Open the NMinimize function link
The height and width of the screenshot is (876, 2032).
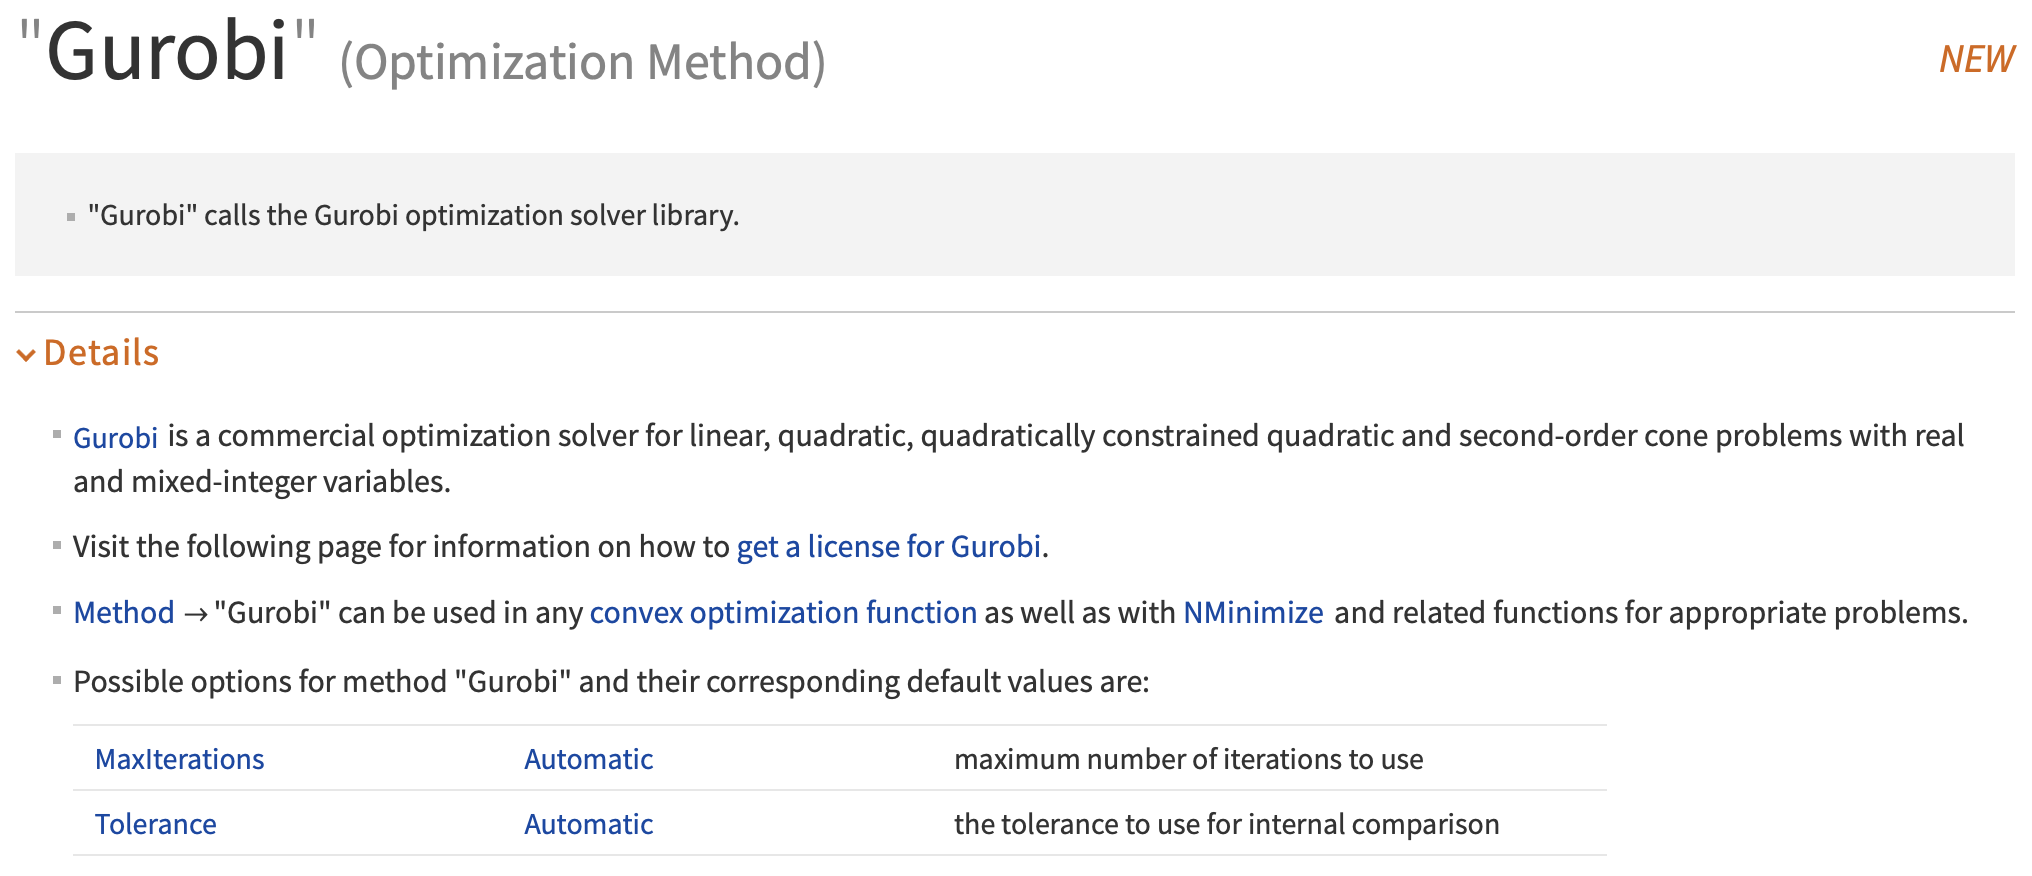click(x=1253, y=613)
